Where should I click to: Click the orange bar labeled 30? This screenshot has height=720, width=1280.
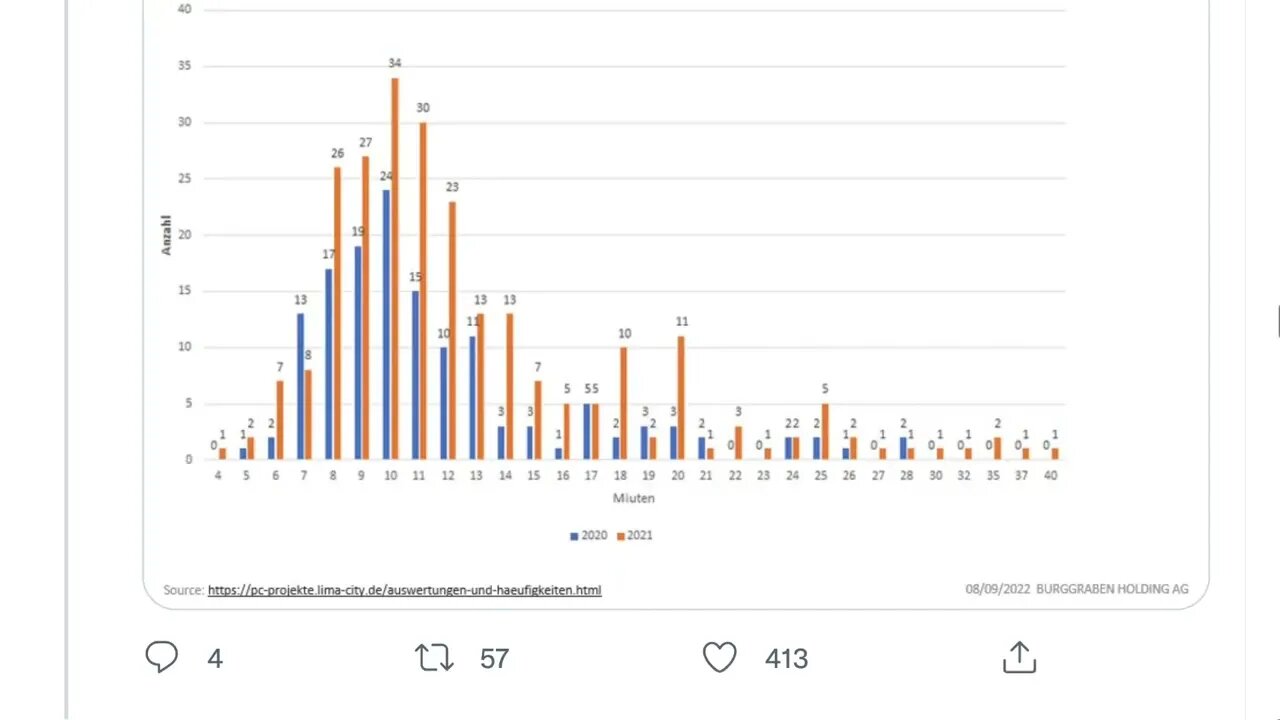point(423,290)
